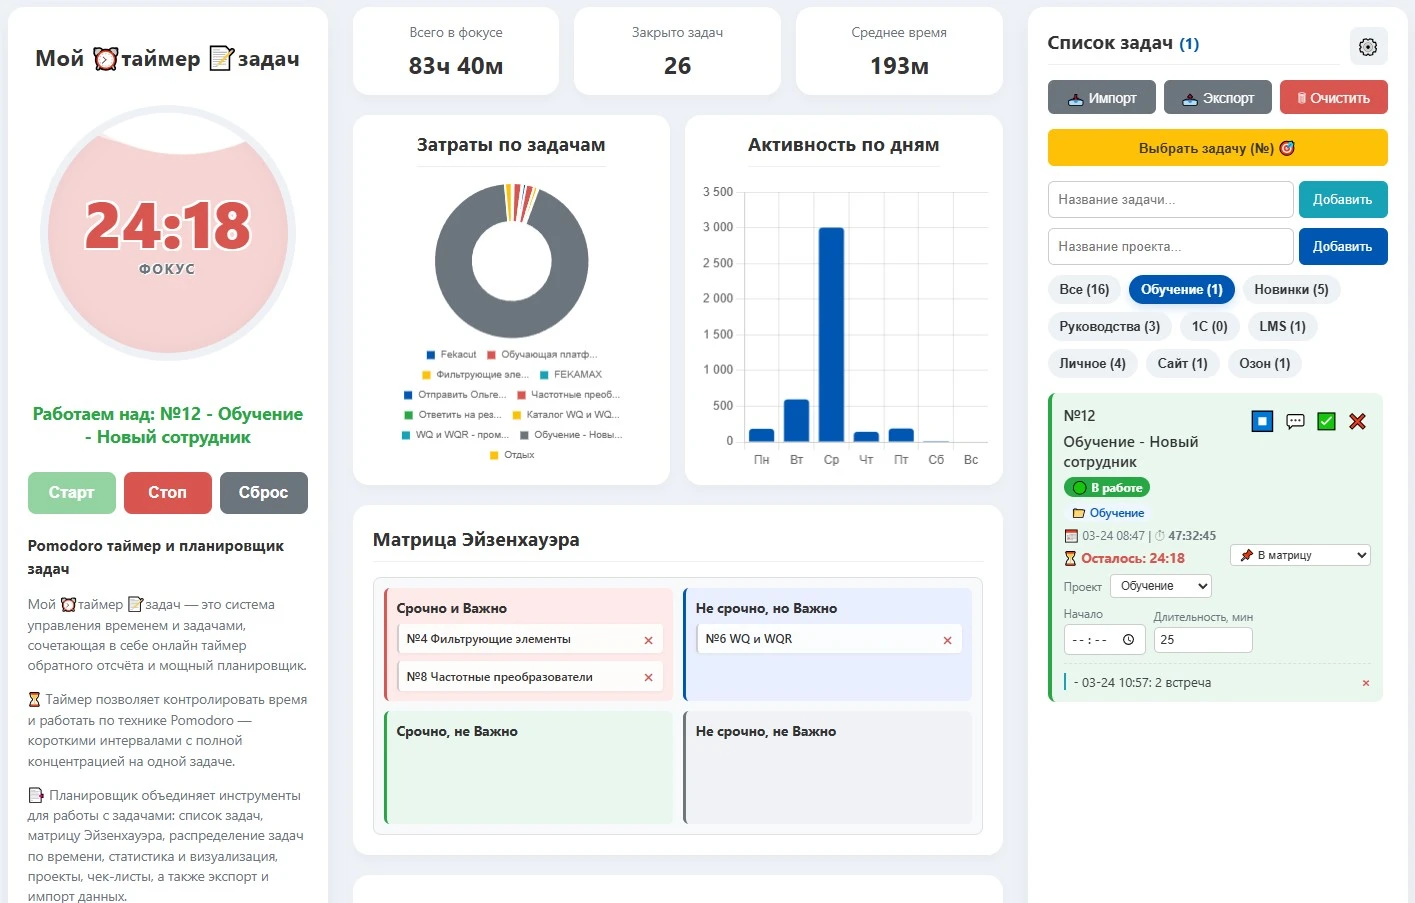The height and width of the screenshot is (903, 1415).
Task: Add the task with the teal Добавить button
Action: tap(1343, 200)
